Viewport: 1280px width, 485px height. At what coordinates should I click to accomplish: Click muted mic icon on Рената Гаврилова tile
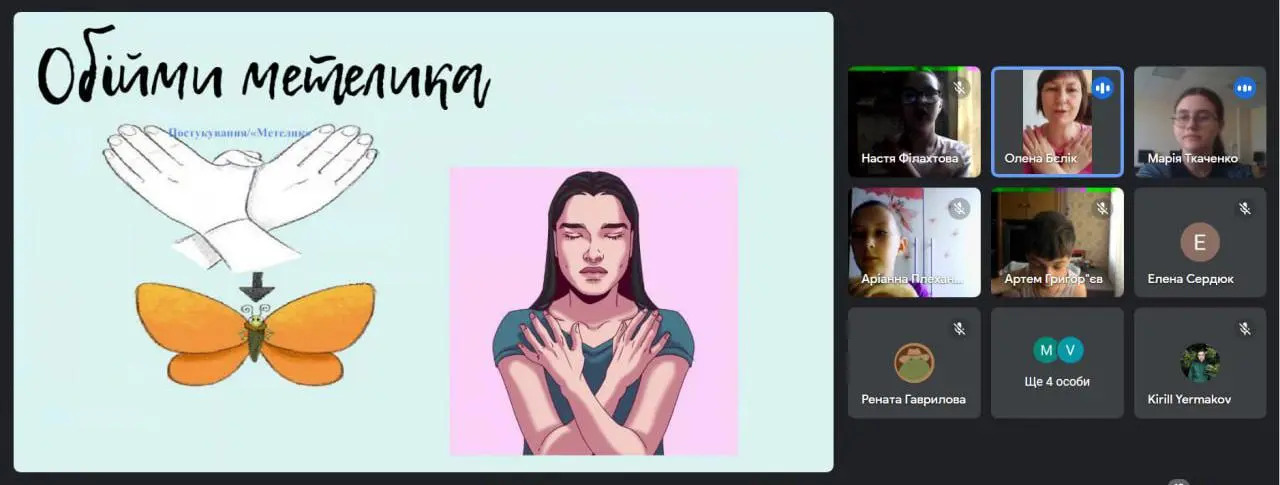[959, 328]
